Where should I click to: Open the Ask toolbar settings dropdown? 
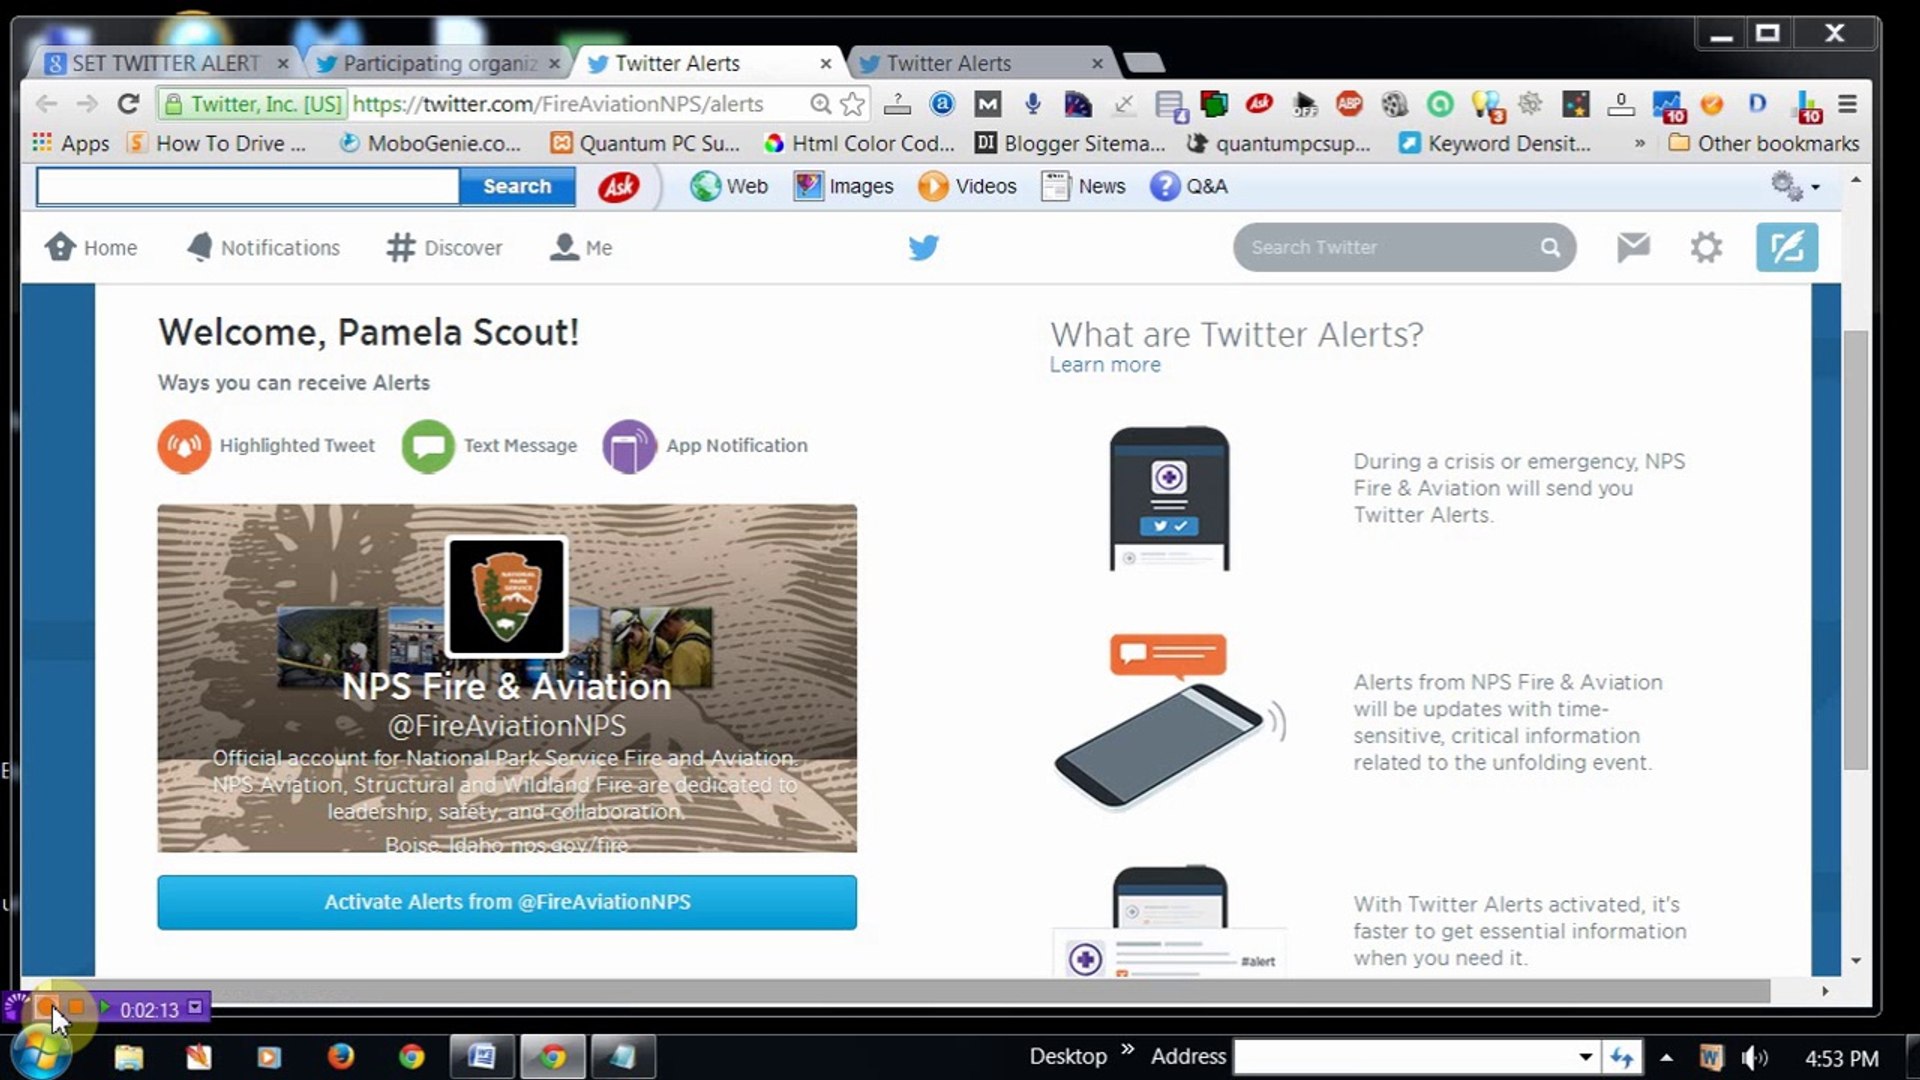tap(1796, 187)
